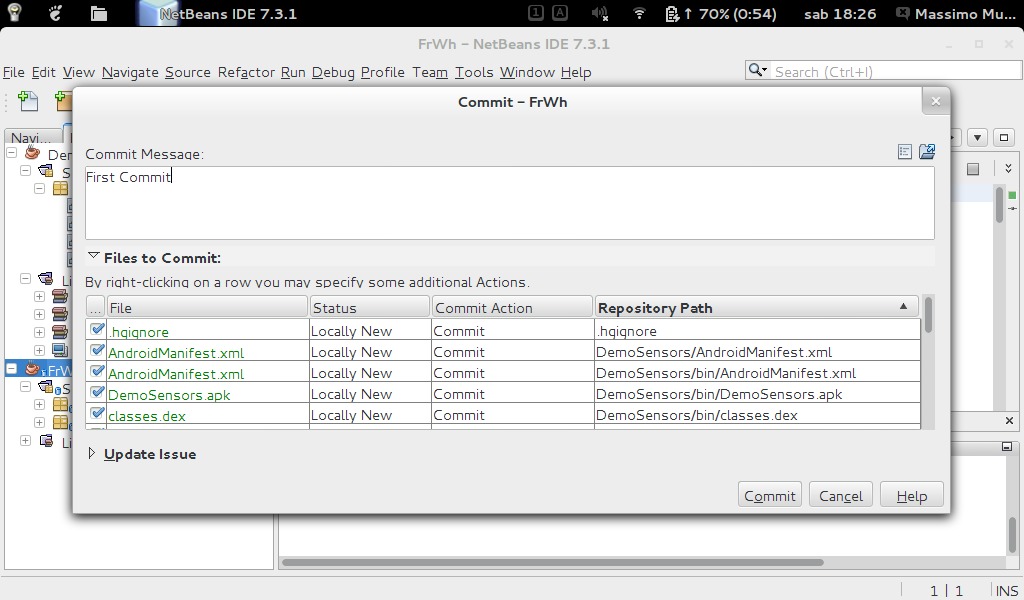Click the keyboard indicator icon labeled A
The width and height of the screenshot is (1024, 600).
pyautogui.click(x=560, y=12)
